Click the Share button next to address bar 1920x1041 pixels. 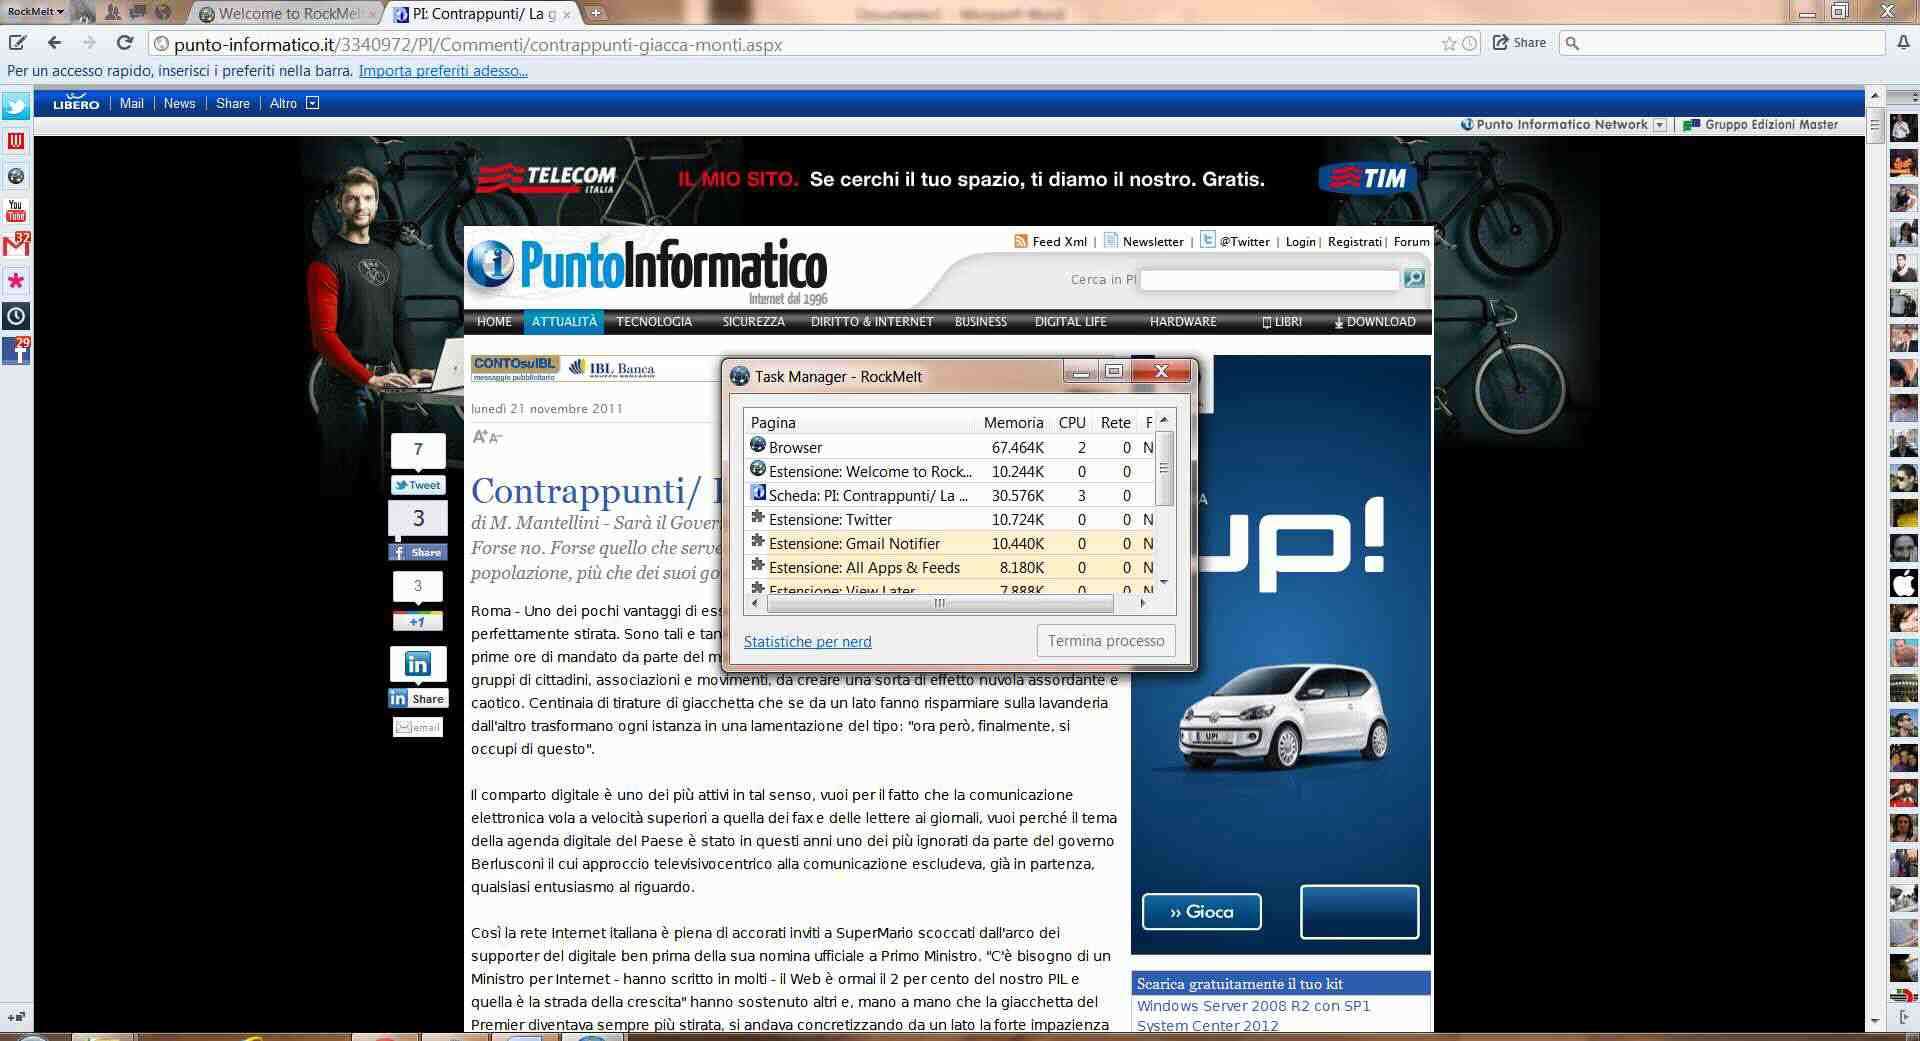point(1520,43)
